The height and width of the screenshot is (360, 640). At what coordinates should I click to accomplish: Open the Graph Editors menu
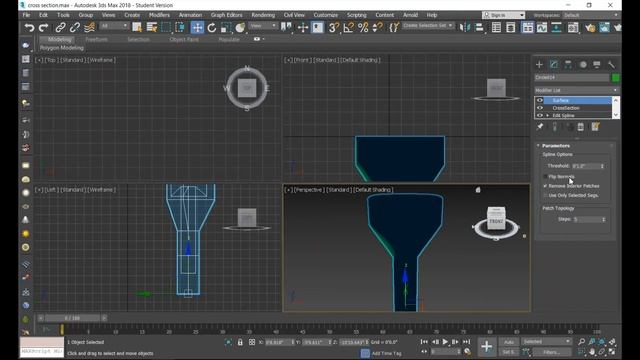(x=227, y=15)
